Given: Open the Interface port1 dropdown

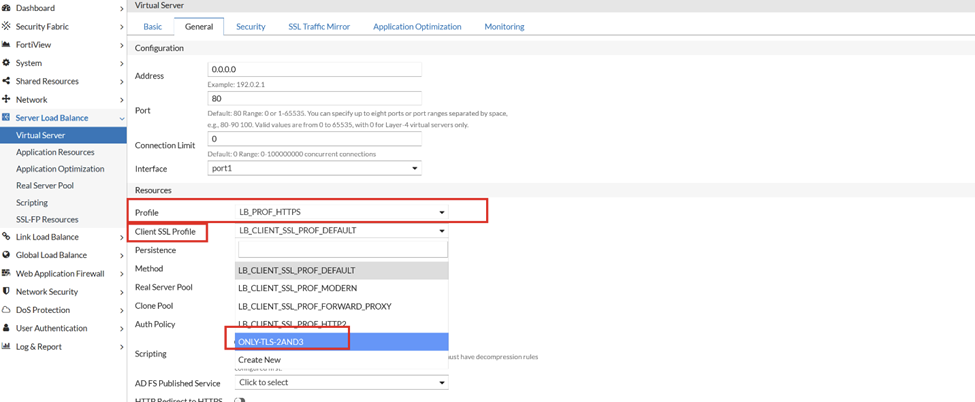Looking at the screenshot, I should (315, 169).
